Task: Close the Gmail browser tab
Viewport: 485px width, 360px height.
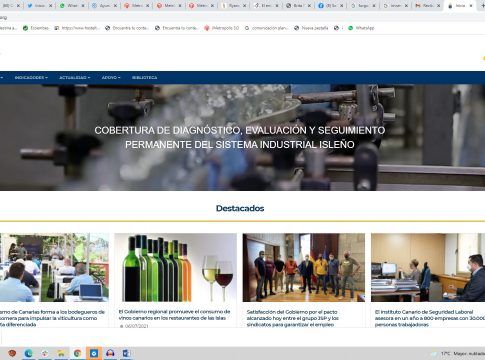Action: (439, 6)
